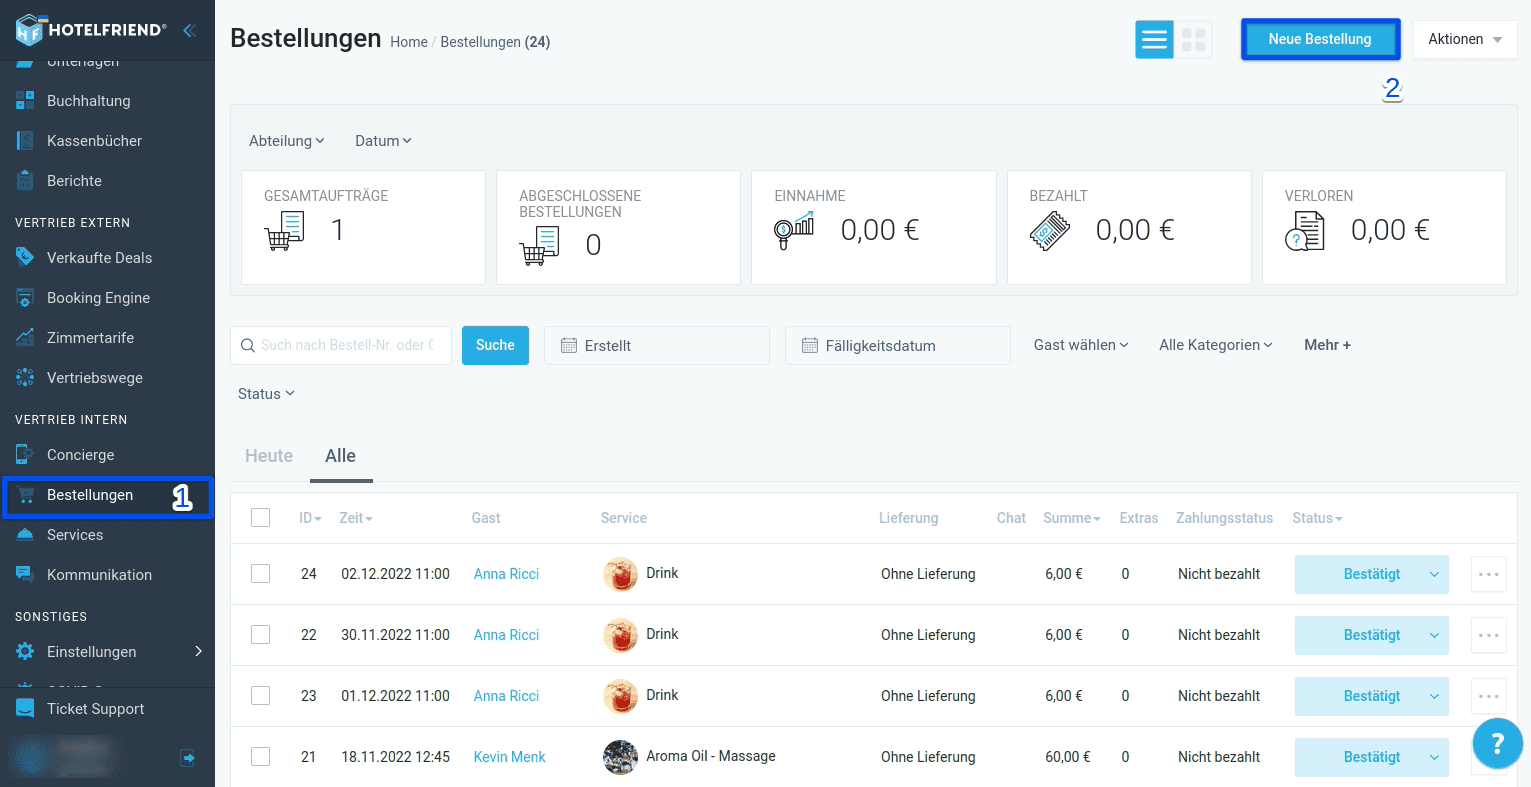Switch to the Heute tab
Screen dimensions: 1531x787
[x=269, y=456]
